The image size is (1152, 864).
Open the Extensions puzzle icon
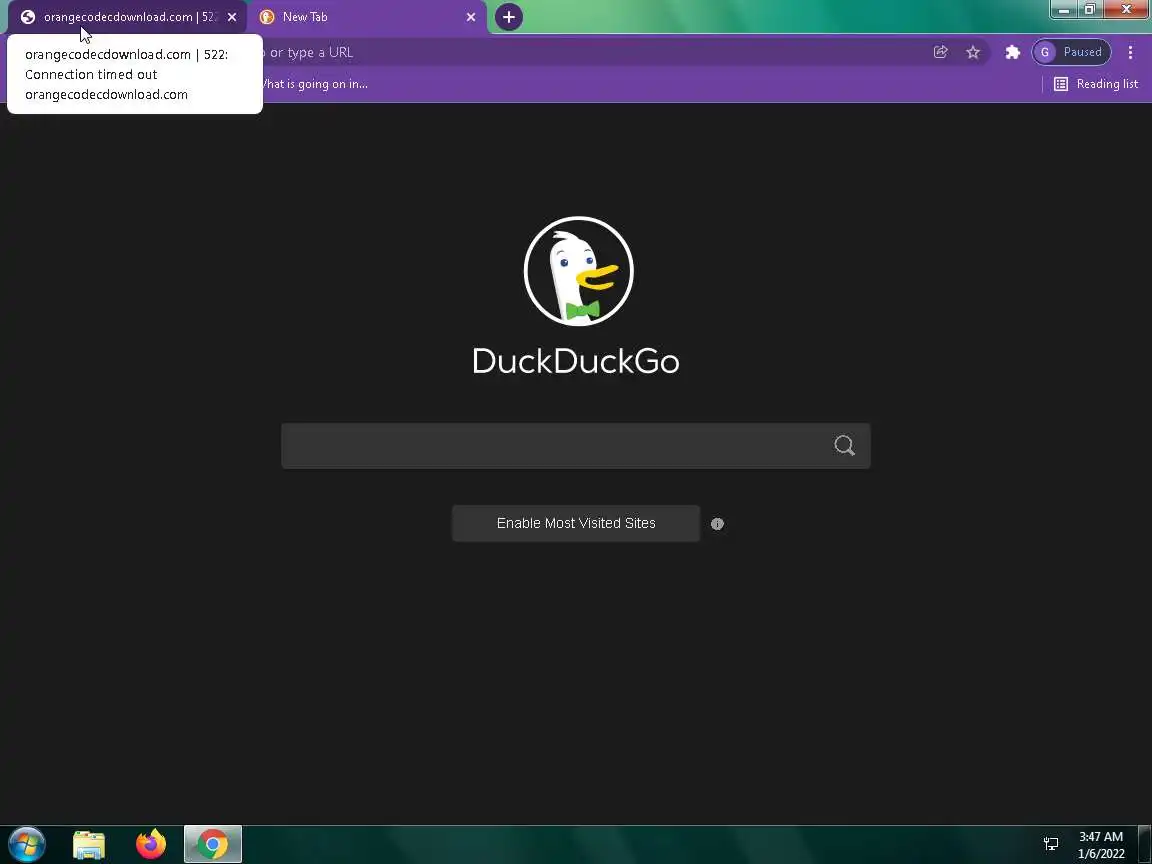point(1012,52)
